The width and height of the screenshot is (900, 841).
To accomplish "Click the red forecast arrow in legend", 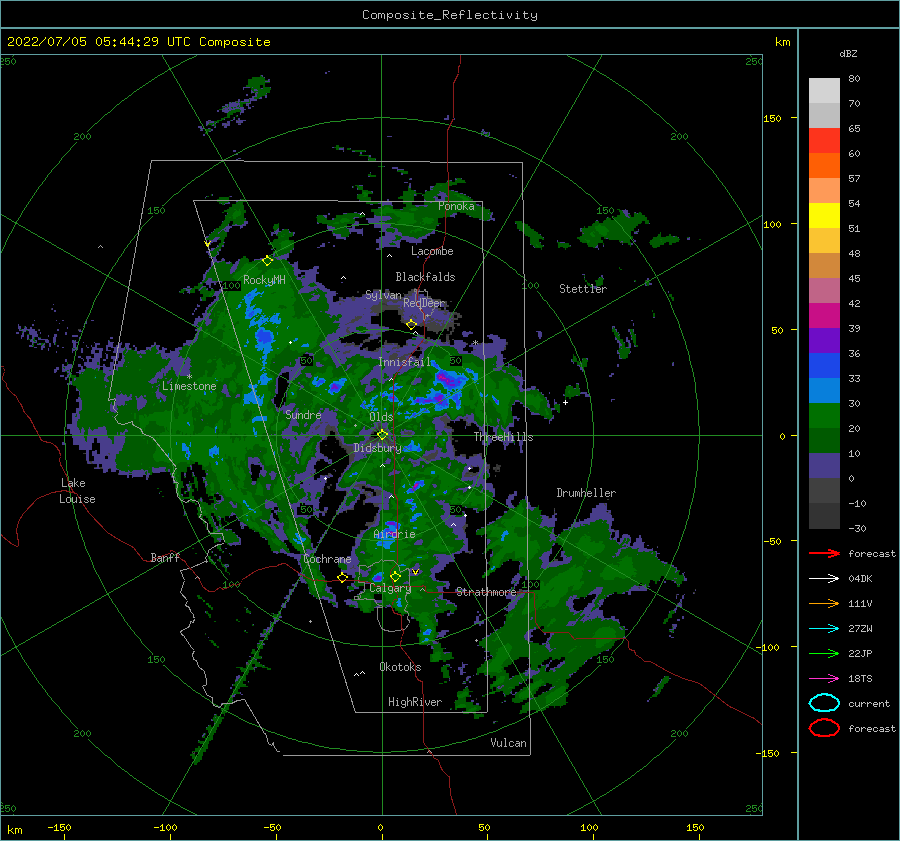I will click(x=824, y=553).
